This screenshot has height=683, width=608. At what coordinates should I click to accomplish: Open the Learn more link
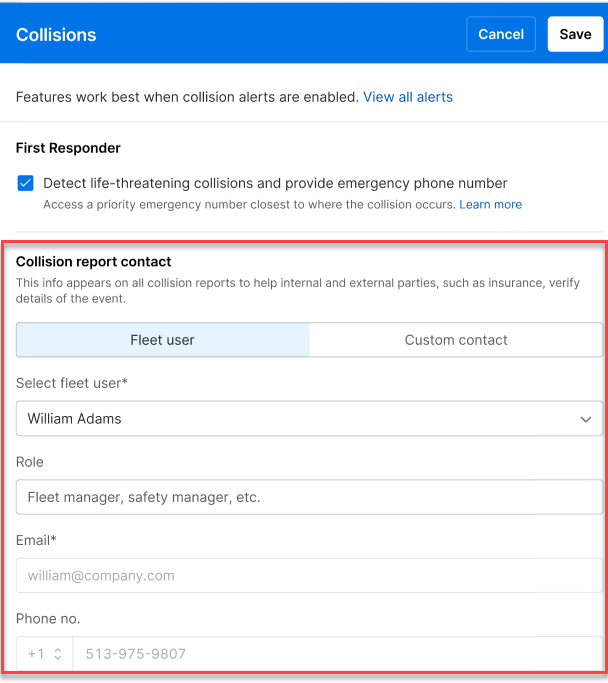(490, 204)
